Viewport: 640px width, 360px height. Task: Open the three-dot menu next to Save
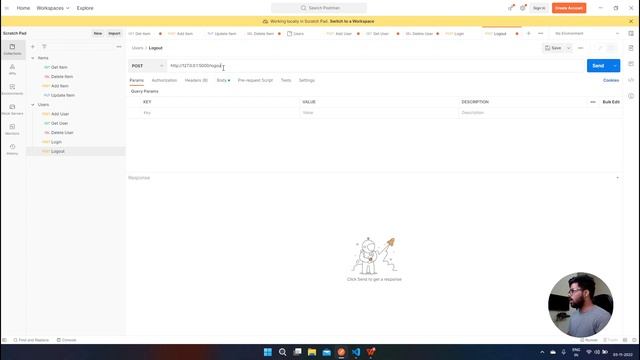click(581, 48)
